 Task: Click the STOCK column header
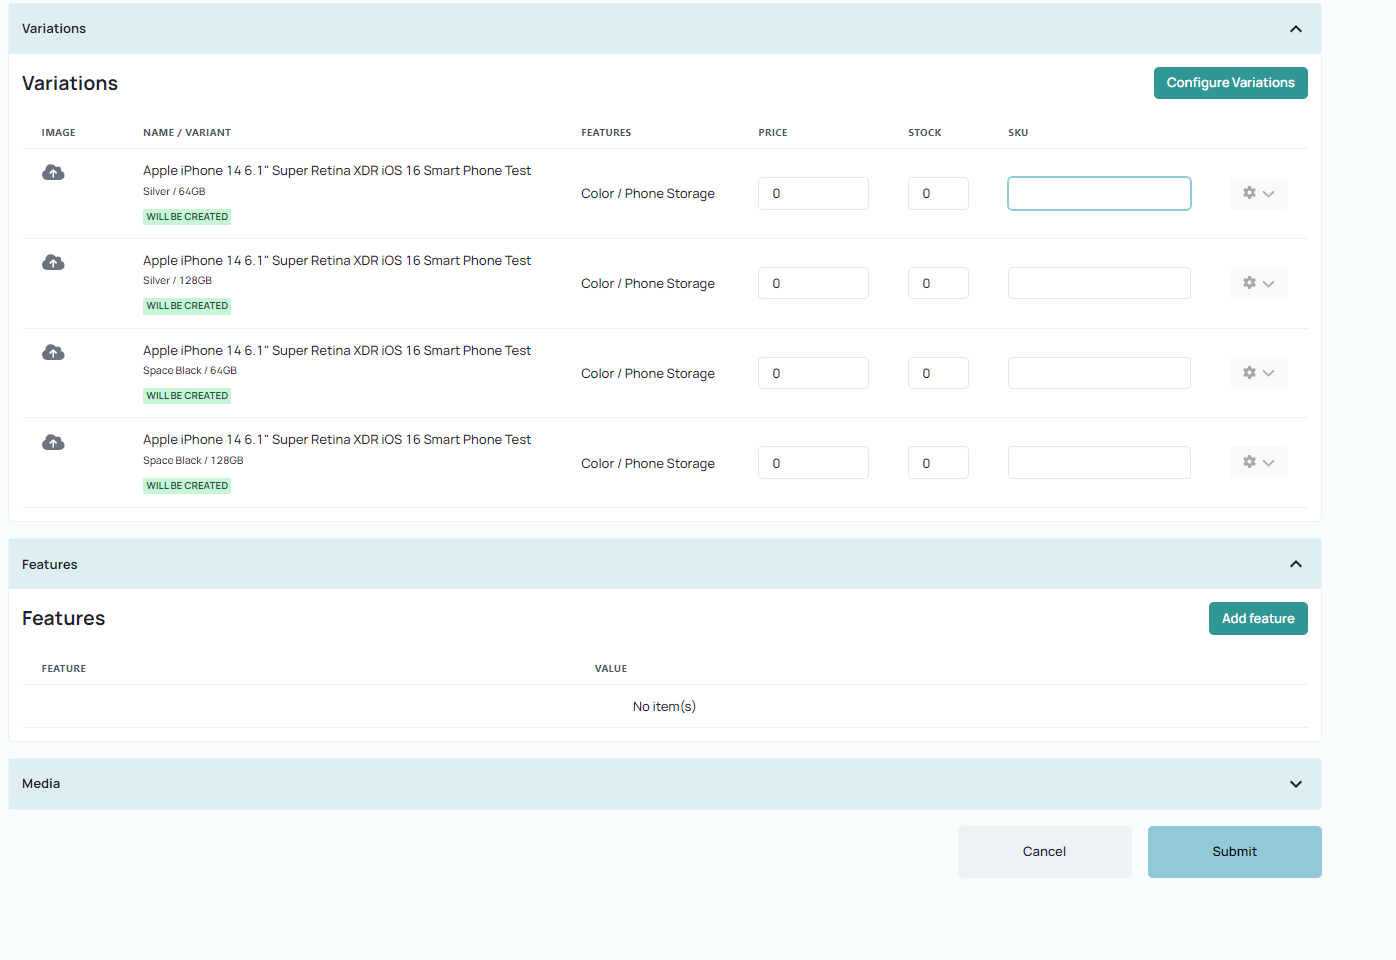[x=925, y=133]
